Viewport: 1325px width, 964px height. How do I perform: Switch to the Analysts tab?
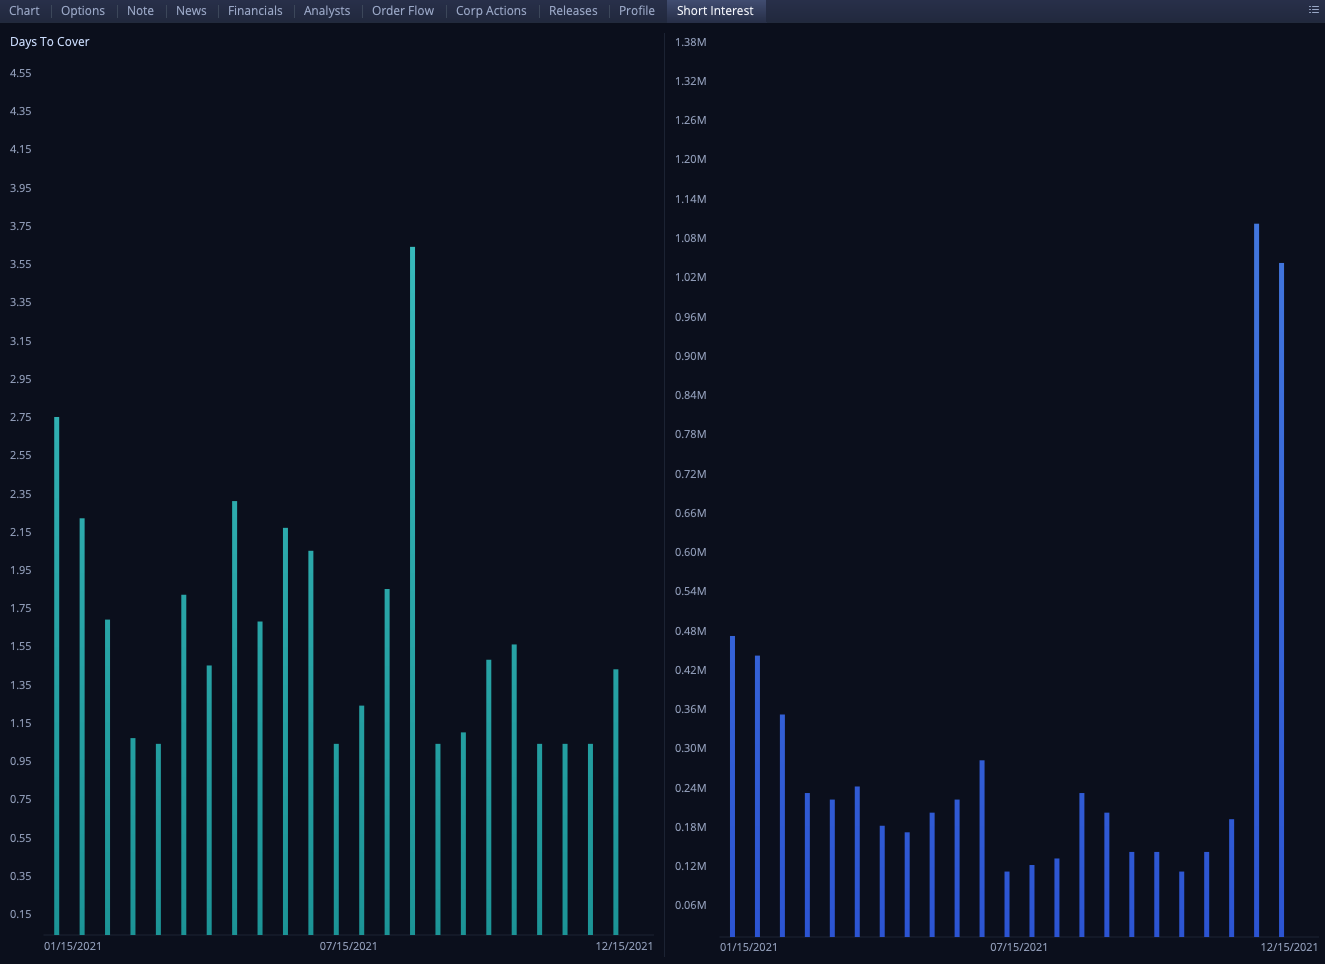click(326, 10)
